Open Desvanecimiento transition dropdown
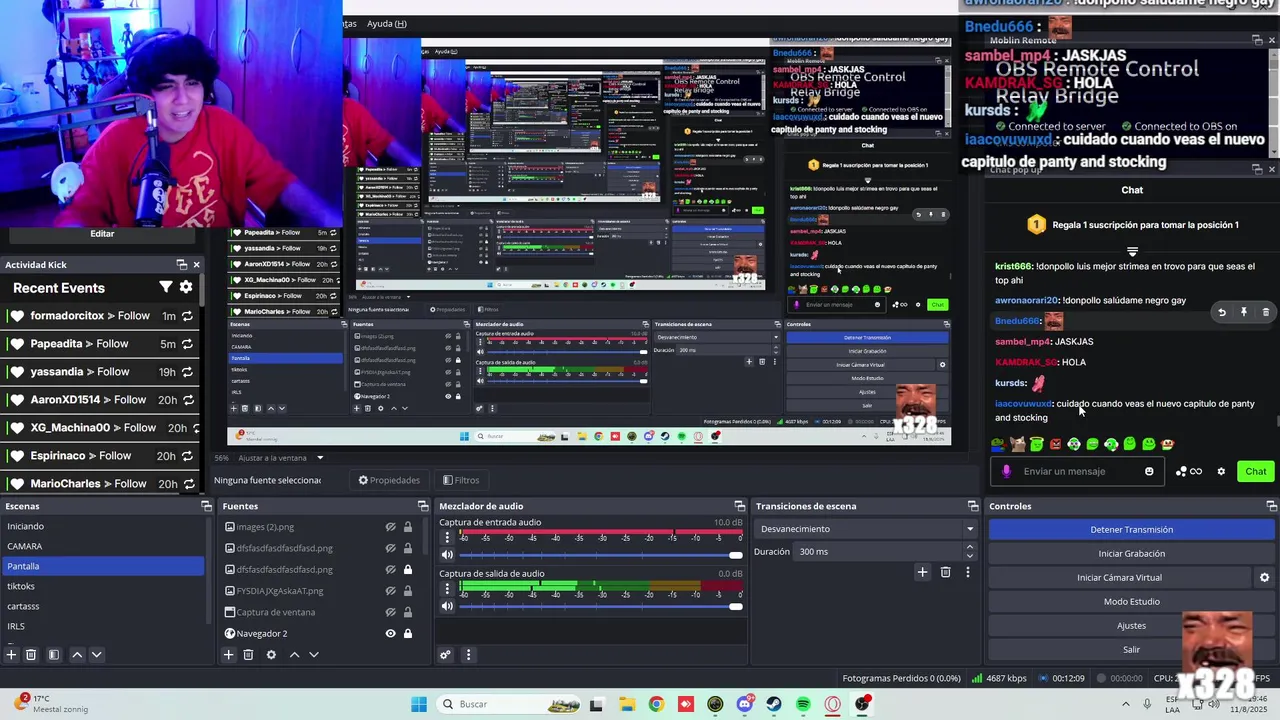The width and height of the screenshot is (1280, 720). pyautogui.click(x=865, y=529)
